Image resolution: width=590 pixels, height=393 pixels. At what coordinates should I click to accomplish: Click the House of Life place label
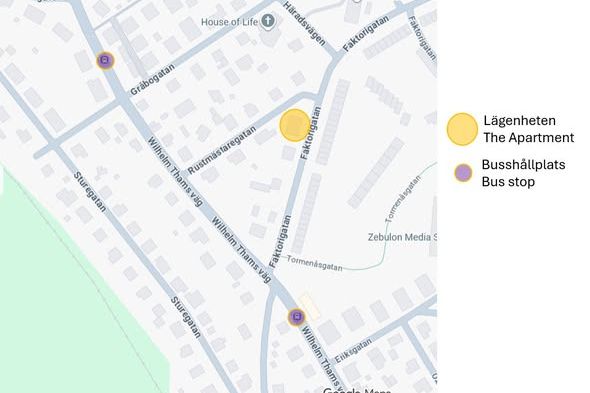[229, 22]
